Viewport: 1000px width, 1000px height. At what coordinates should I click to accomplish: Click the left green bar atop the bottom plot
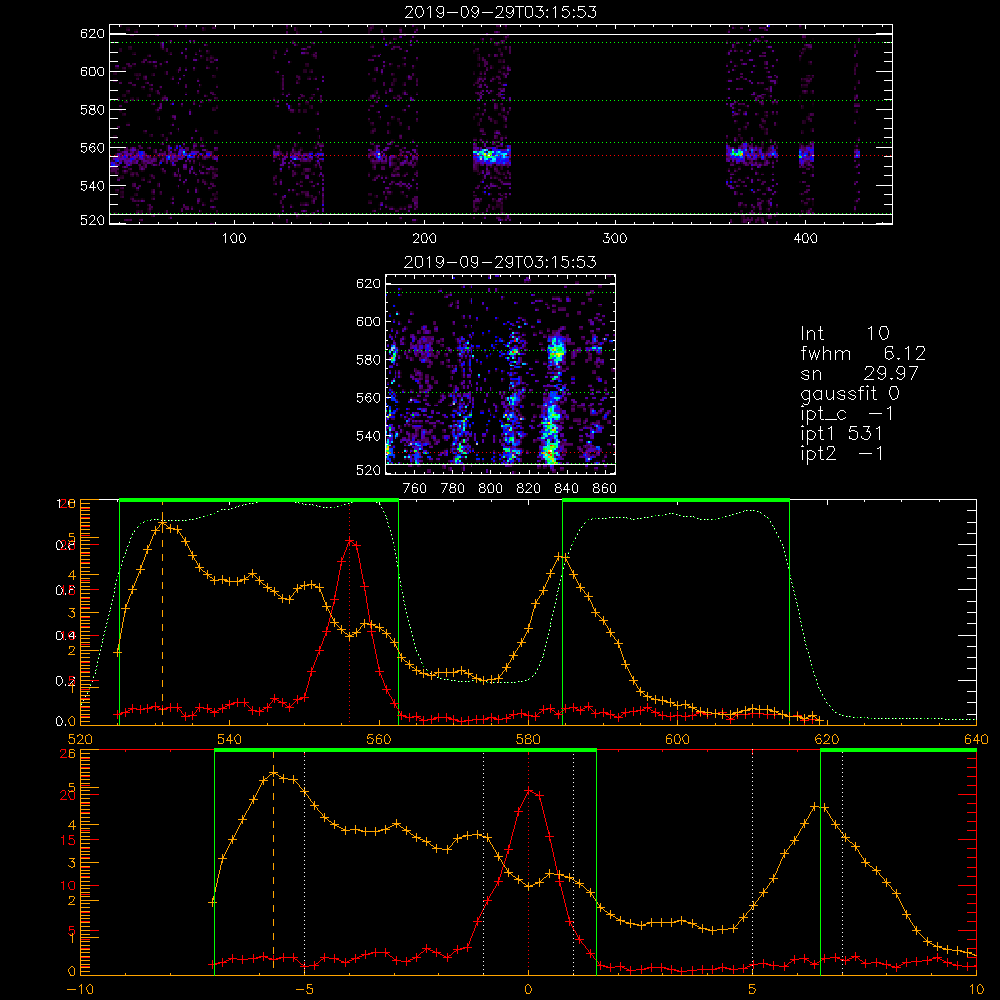[x=406, y=750]
